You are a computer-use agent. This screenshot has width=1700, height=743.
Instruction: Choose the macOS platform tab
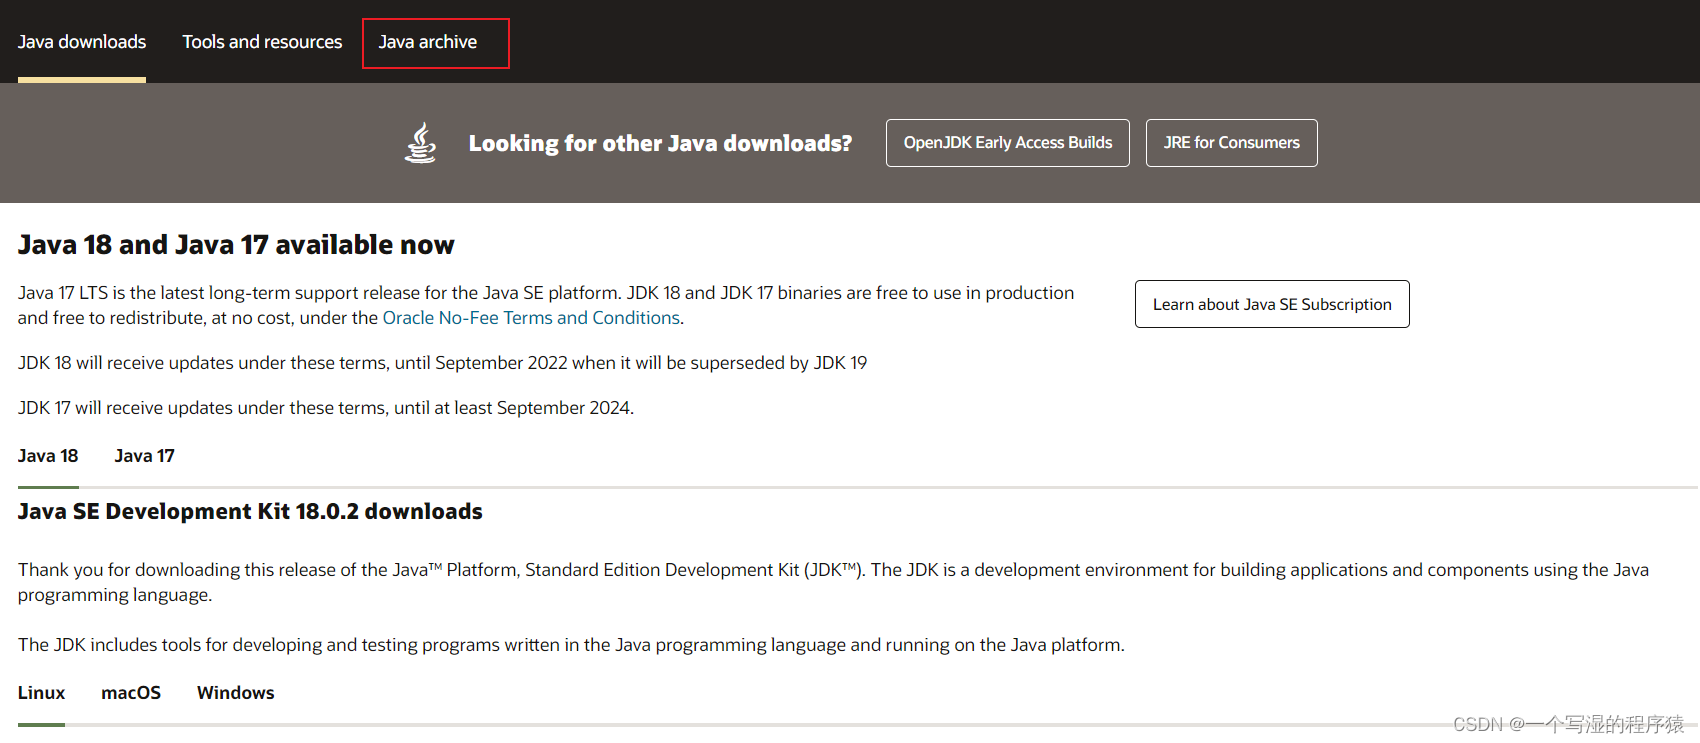[x=131, y=693]
